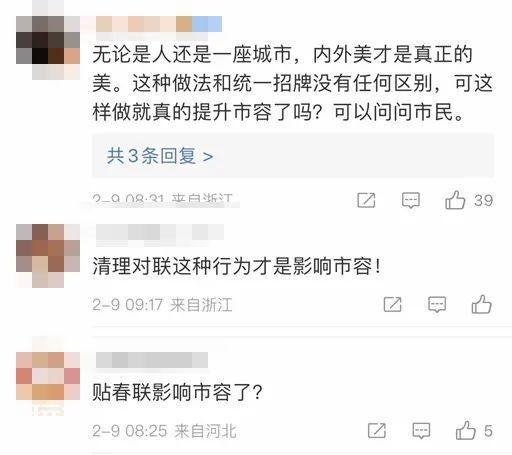Share the first comment from 浙江
This screenshot has width=512, height=455.
[x=366, y=200]
